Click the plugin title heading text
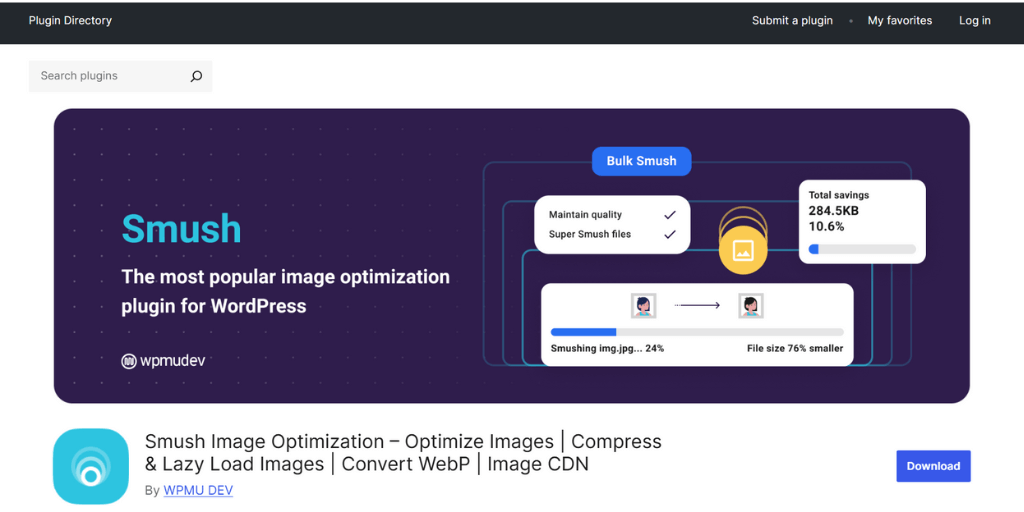1024x512 pixels. 403,453
